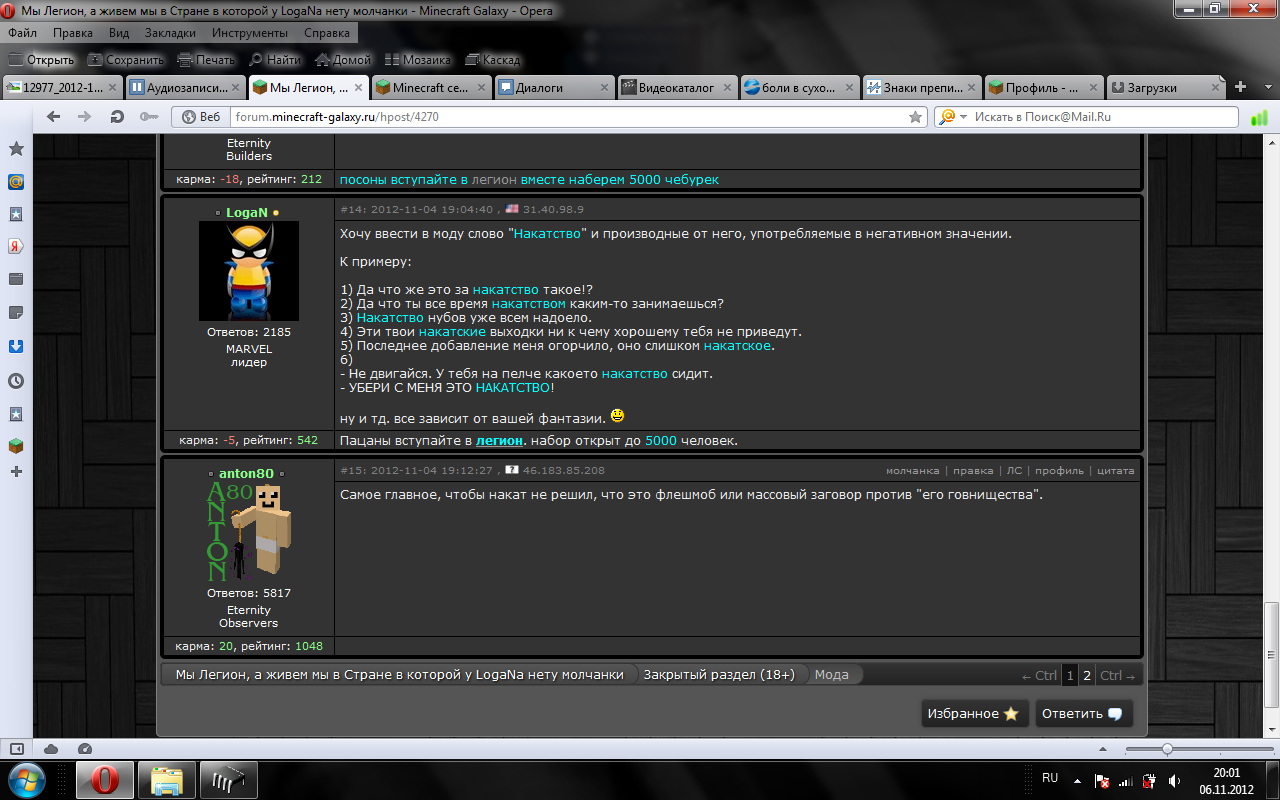The image size is (1280, 800).
Task: Open the Файл menu
Action: pyautogui.click(x=22, y=33)
